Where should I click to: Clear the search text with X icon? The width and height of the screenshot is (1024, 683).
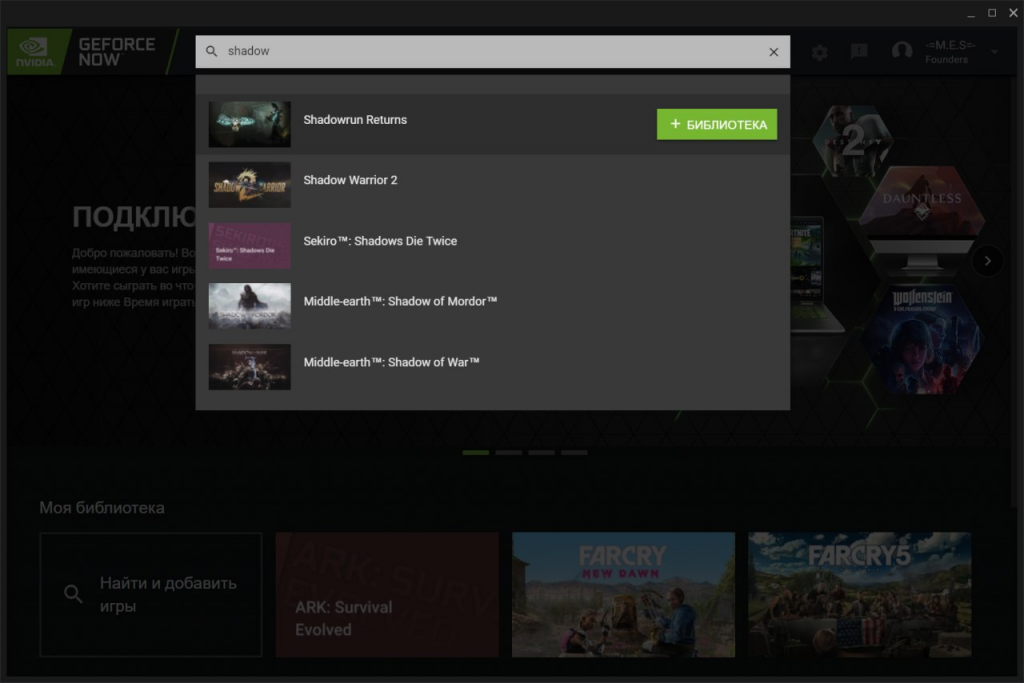773,52
